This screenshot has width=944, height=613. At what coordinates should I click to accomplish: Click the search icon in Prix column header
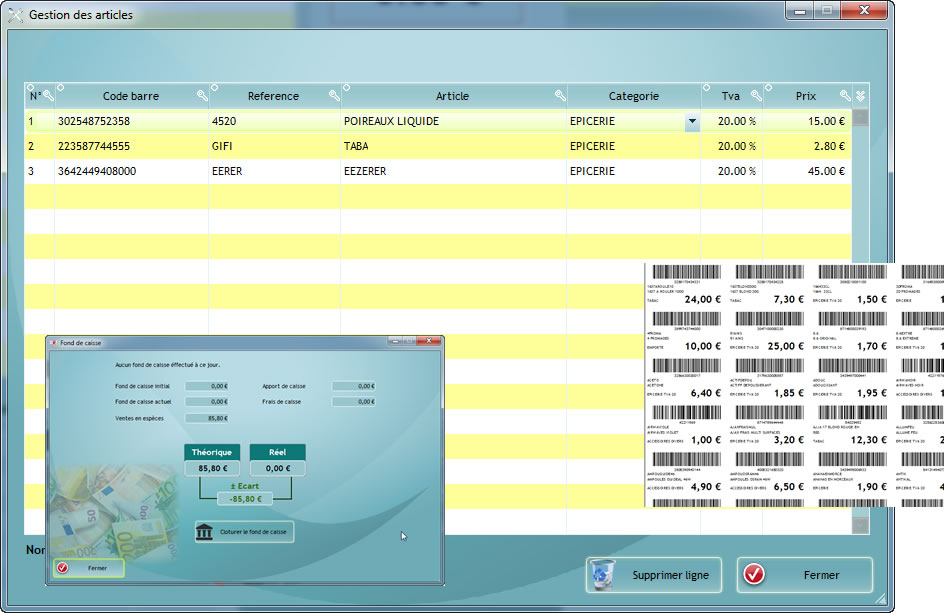(x=844, y=96)
